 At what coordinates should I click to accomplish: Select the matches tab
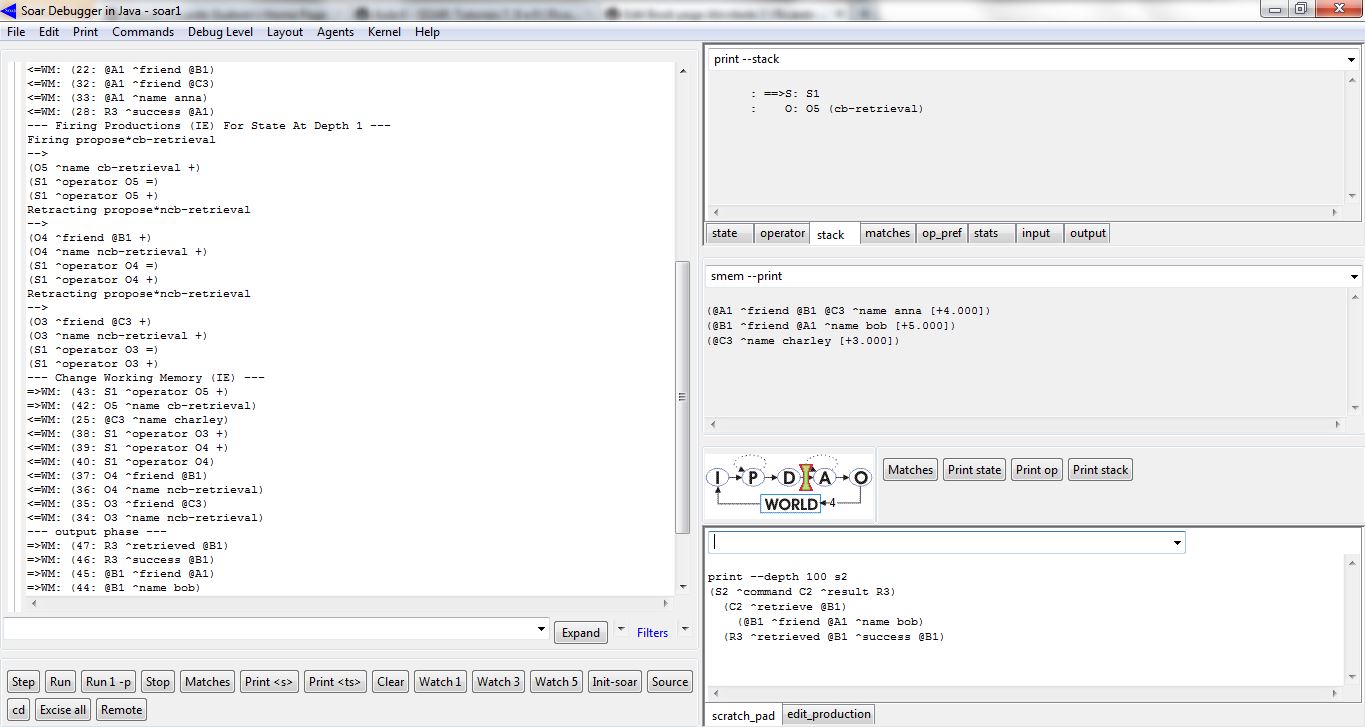(x=887, y=233)
